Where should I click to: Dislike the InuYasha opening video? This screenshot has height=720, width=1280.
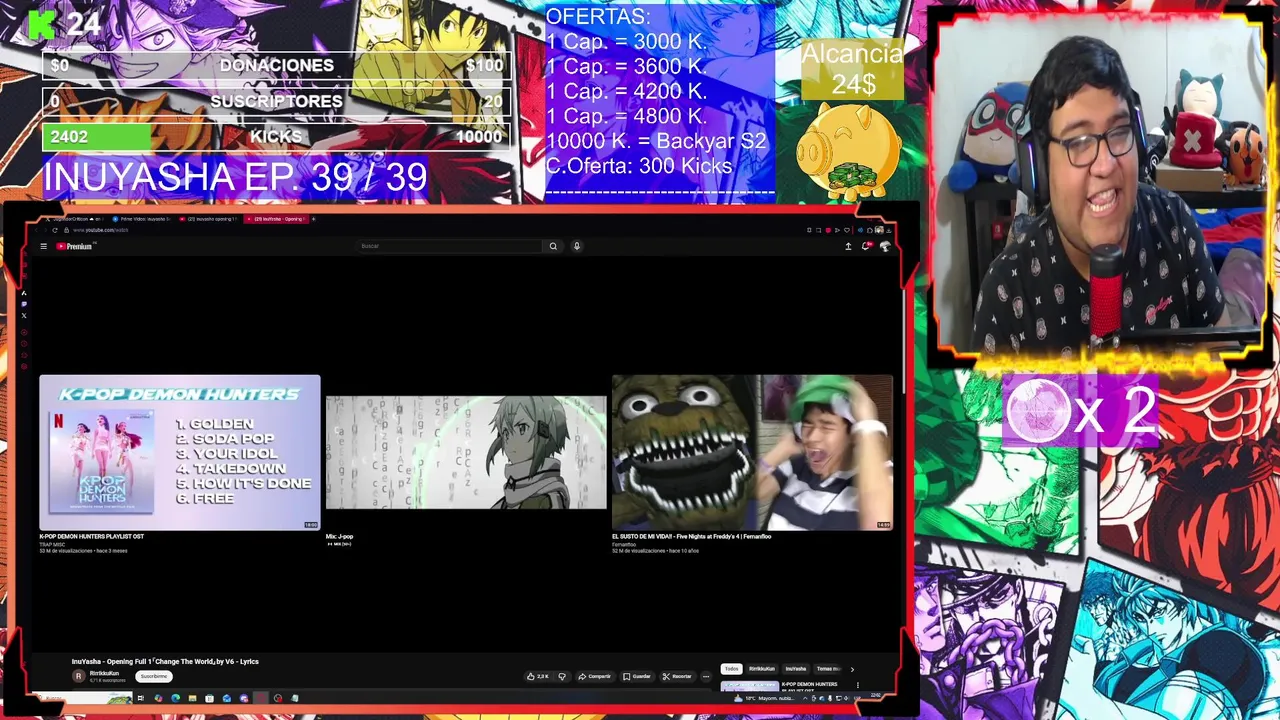click(x=562, y=676)
